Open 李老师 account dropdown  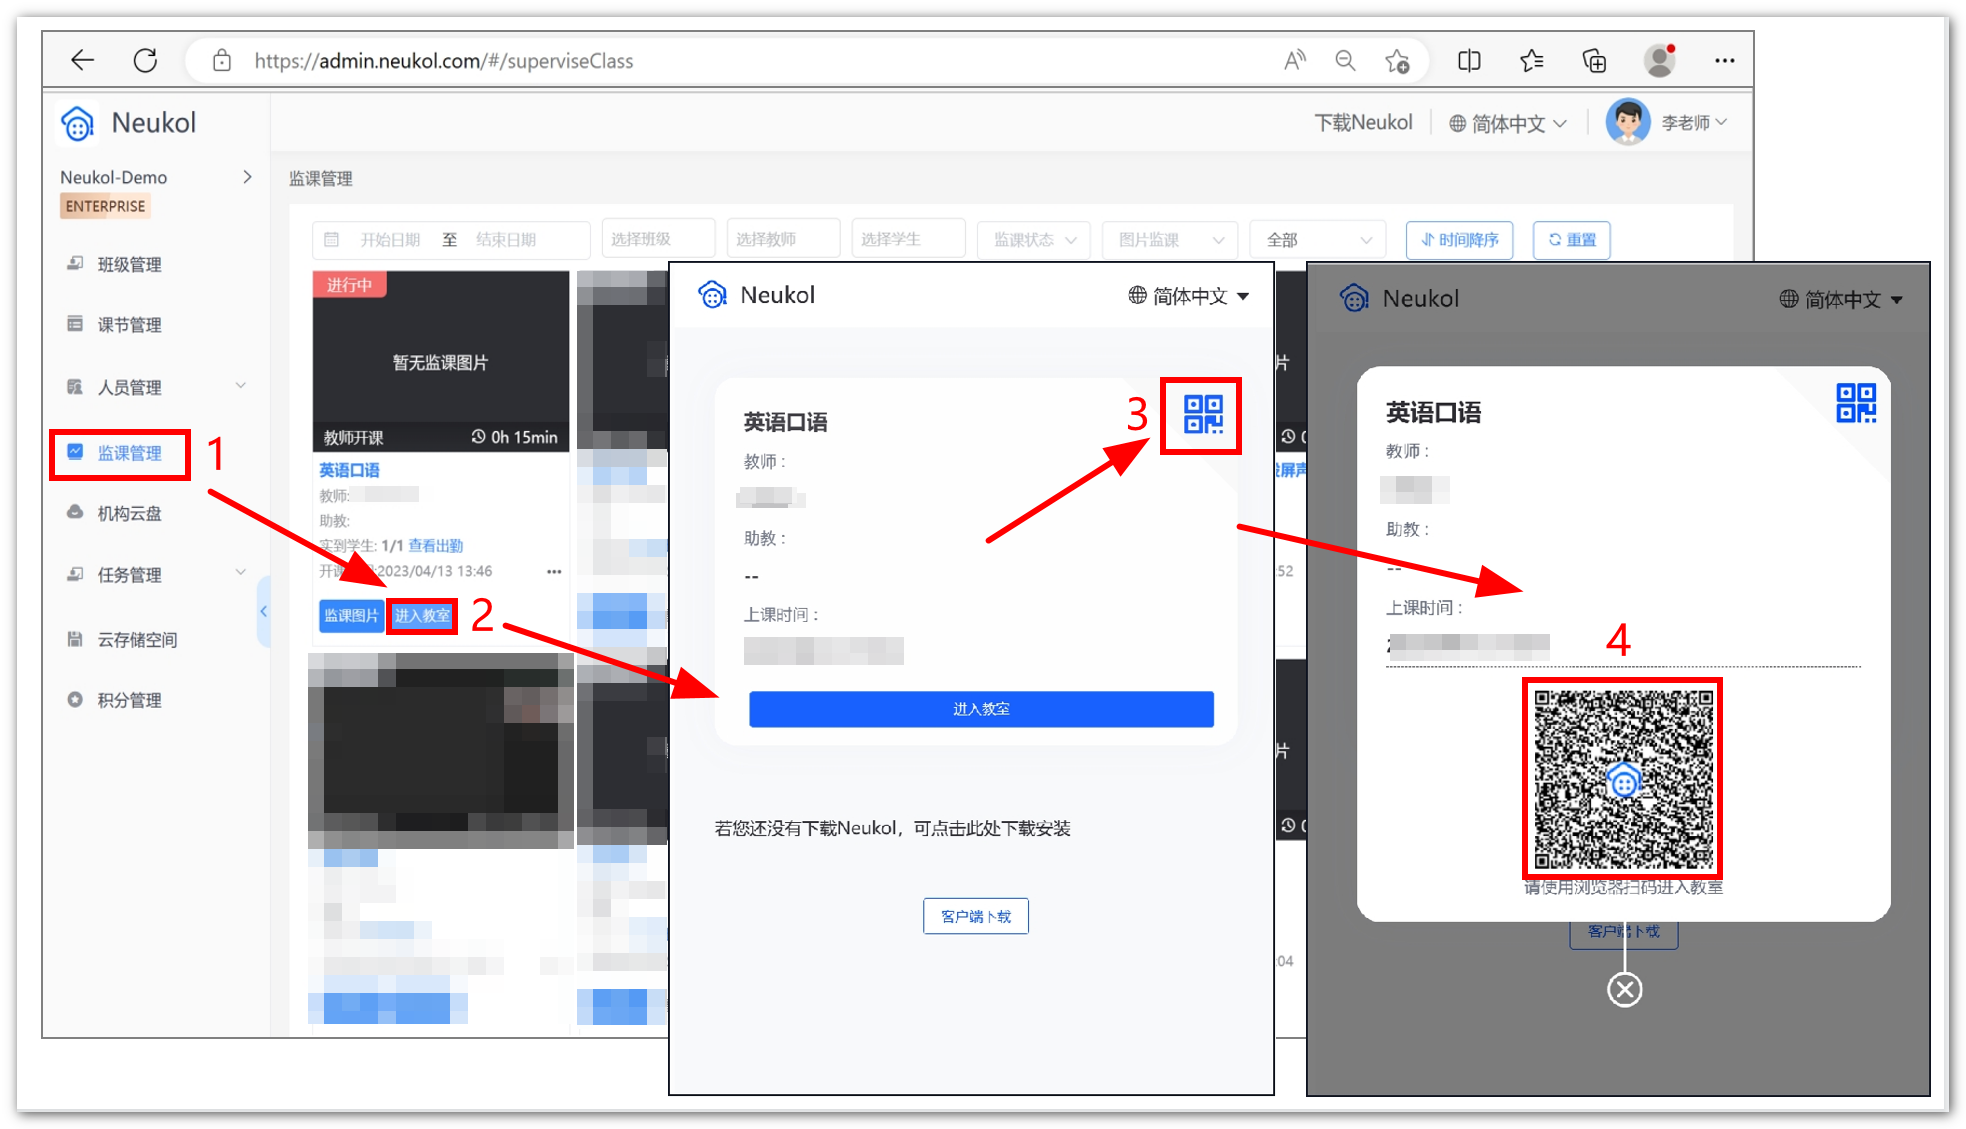pos(1694,122)
